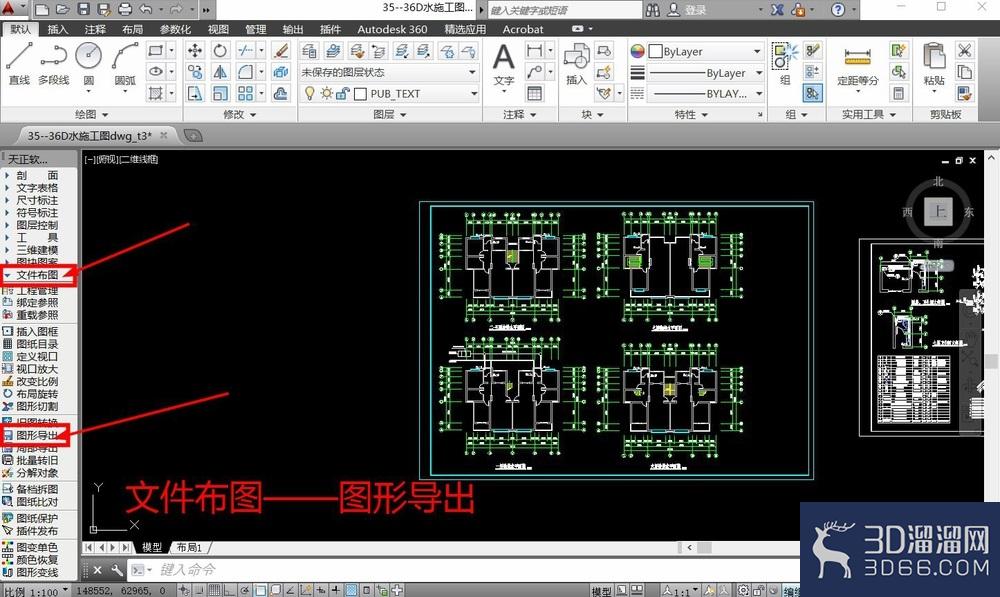Switch to the 视图 ribbon tab

pyautogui.click(x=218, y=29)
